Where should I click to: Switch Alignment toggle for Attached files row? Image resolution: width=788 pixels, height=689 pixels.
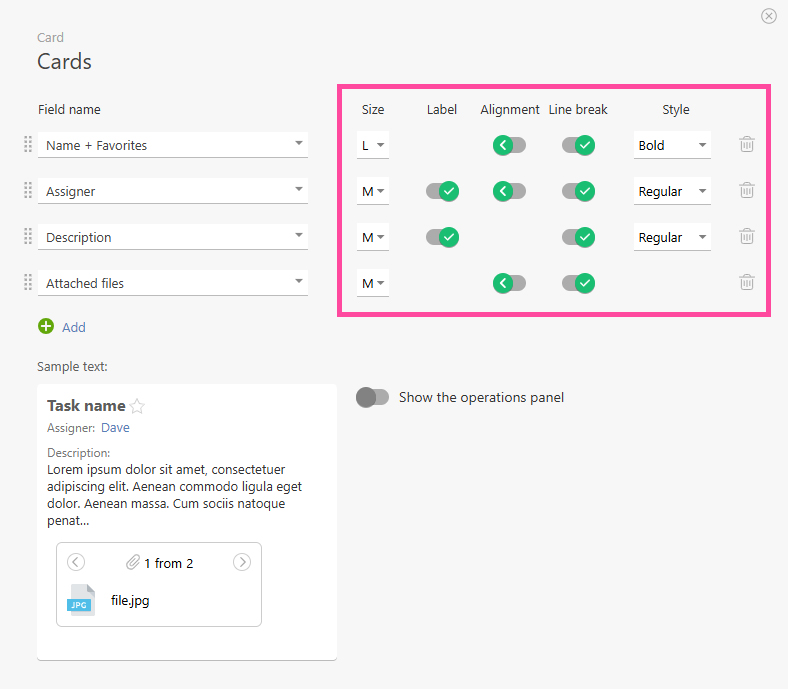coord(509,283)
